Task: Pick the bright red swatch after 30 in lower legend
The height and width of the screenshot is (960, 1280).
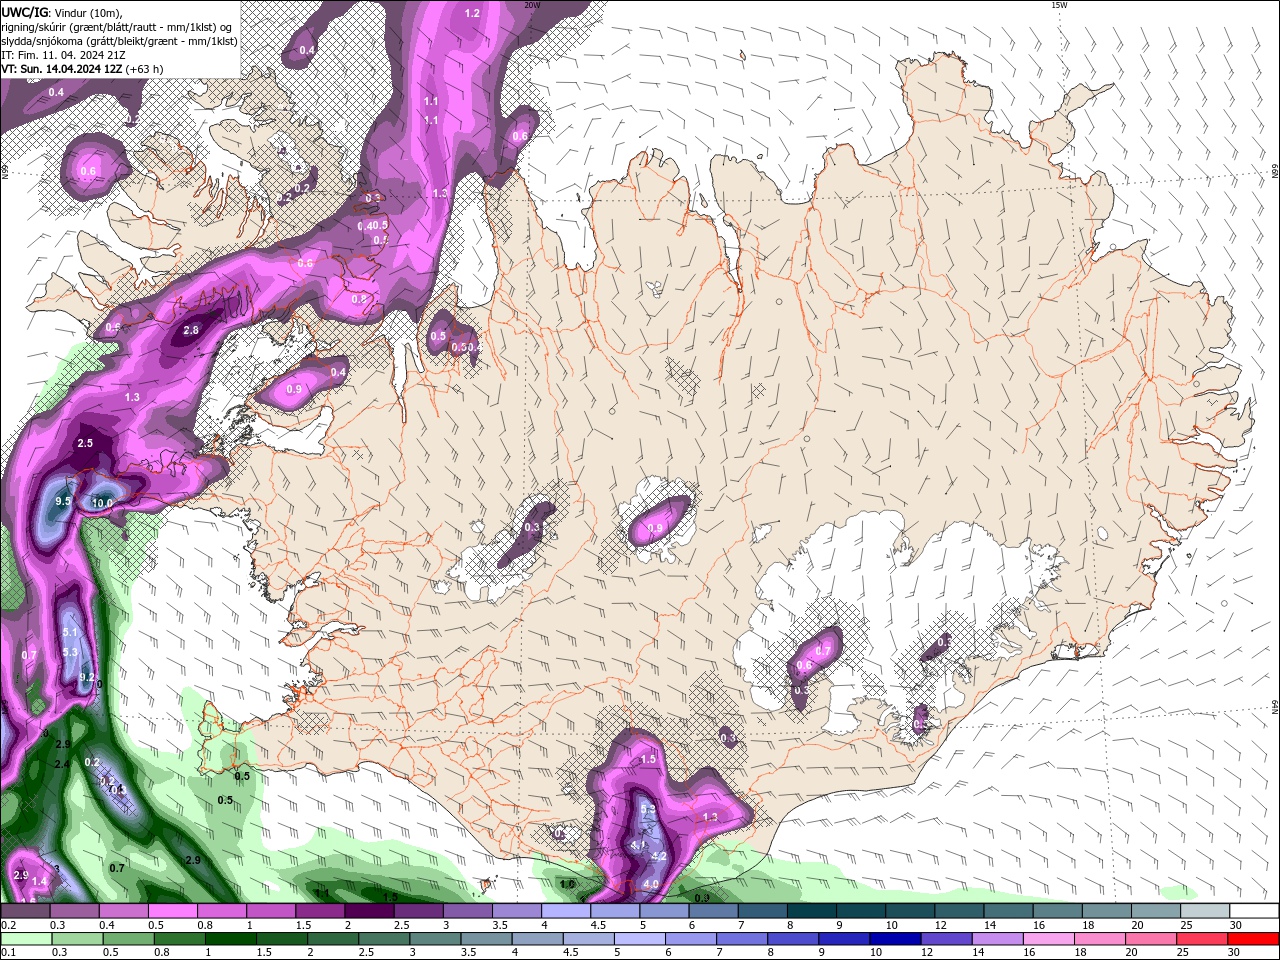Action: pyautogui.click(x=1254, y=939)
